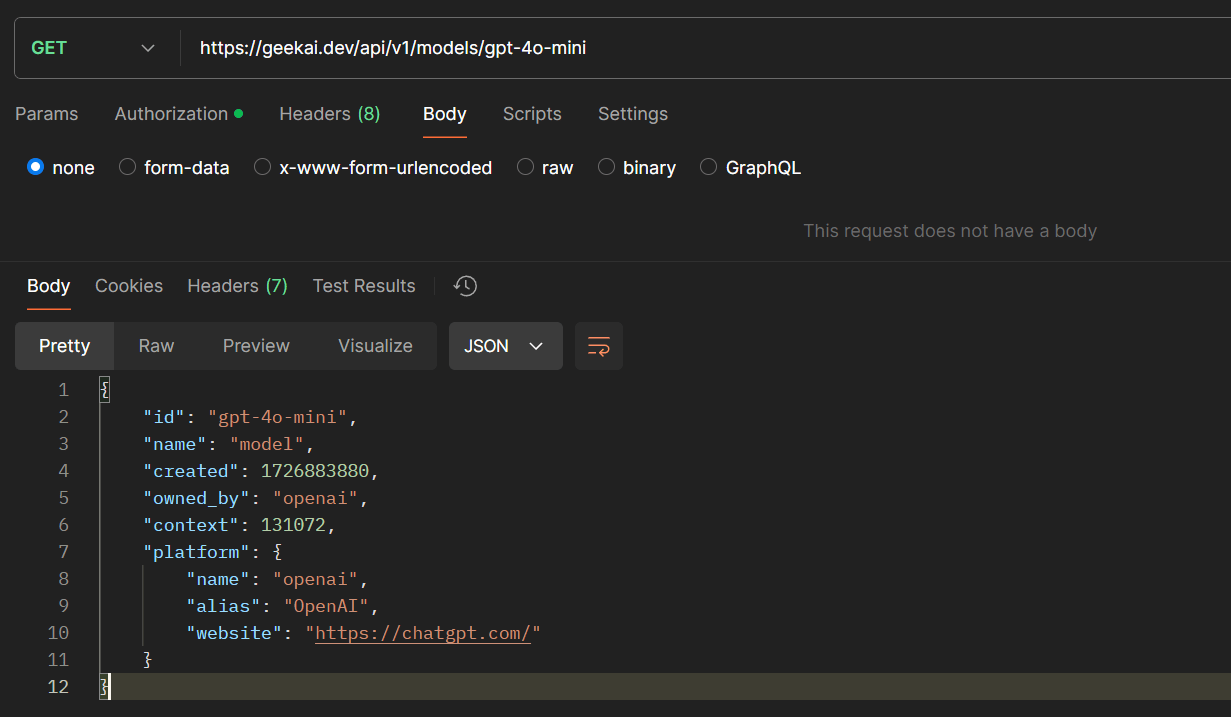The width and height of the screenshot is (1231, 717).
Task: Switch to the Pretty view
Action: [64, 346]
